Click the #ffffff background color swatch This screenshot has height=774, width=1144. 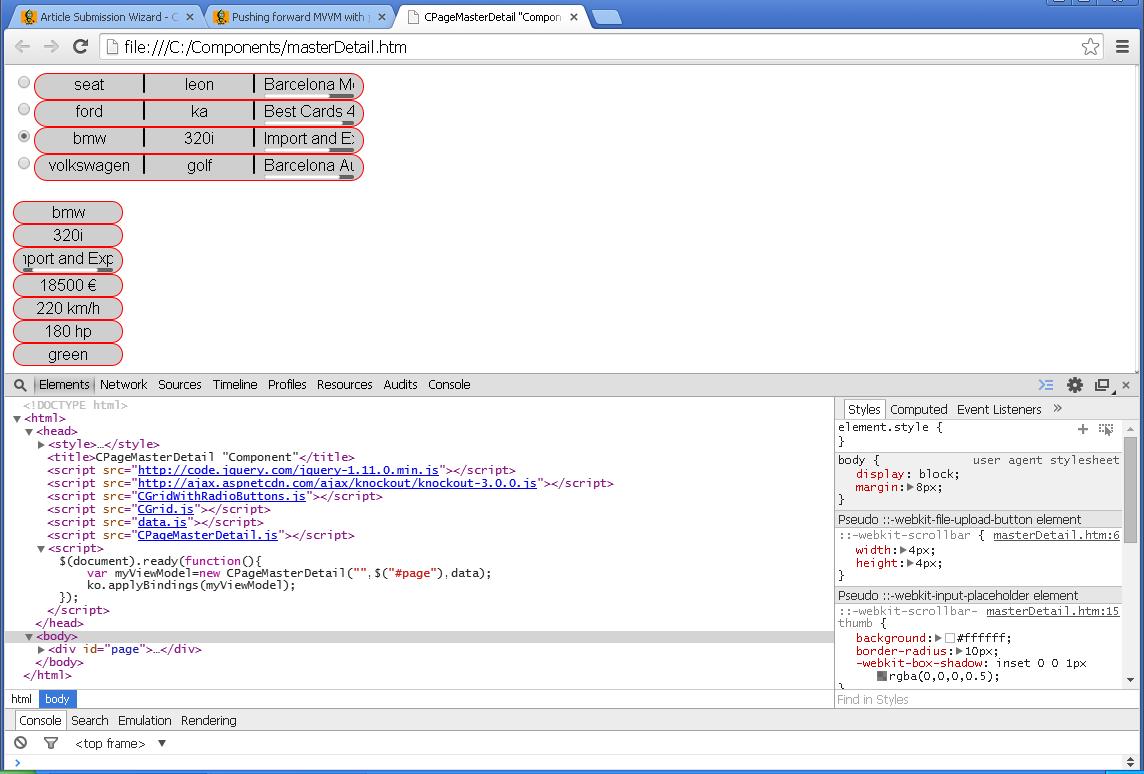[949, 638]
